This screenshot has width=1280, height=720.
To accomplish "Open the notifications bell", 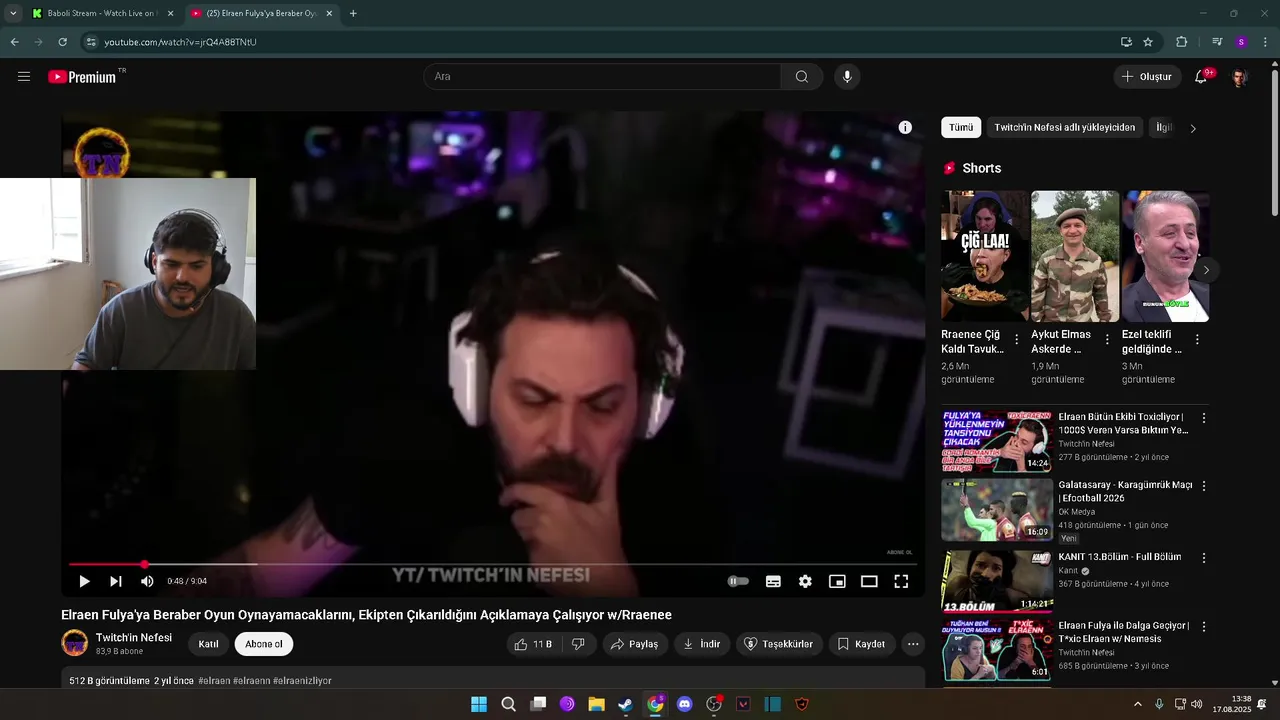I will point(1201,77).
